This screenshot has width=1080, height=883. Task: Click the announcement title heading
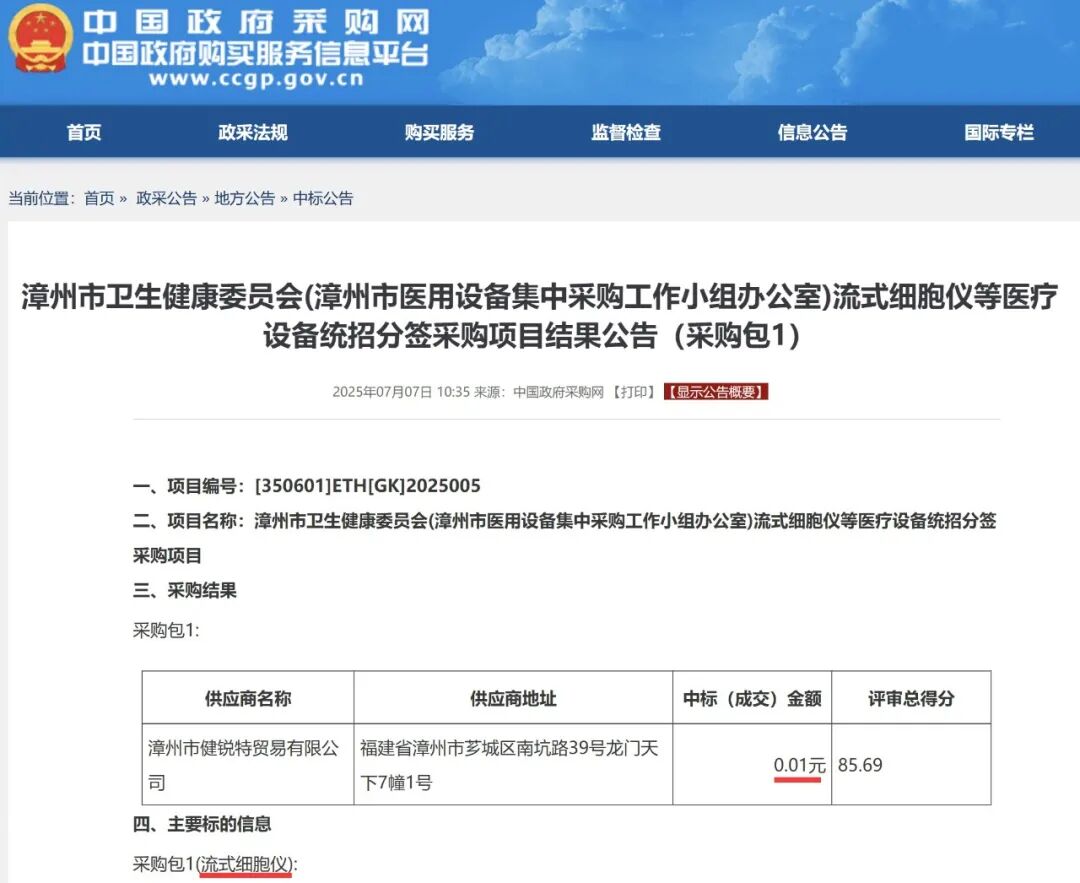[540, 315]
